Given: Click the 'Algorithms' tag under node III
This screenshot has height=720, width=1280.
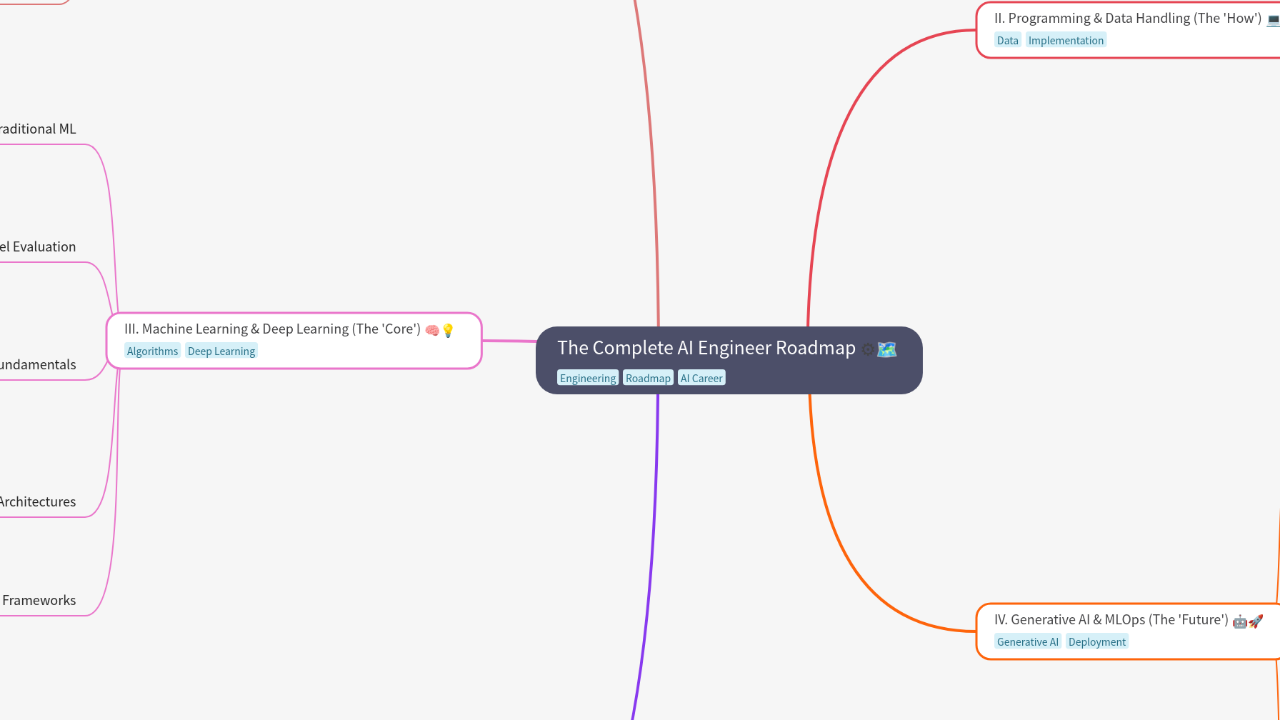Looking at the screenshot, I should click(x=152, y=351).
